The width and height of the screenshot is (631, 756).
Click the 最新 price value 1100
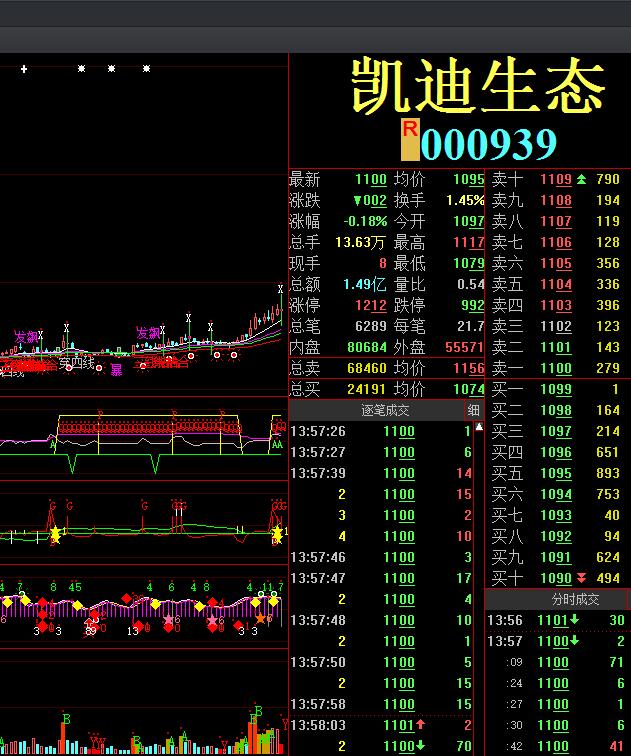tap(371, 180)
